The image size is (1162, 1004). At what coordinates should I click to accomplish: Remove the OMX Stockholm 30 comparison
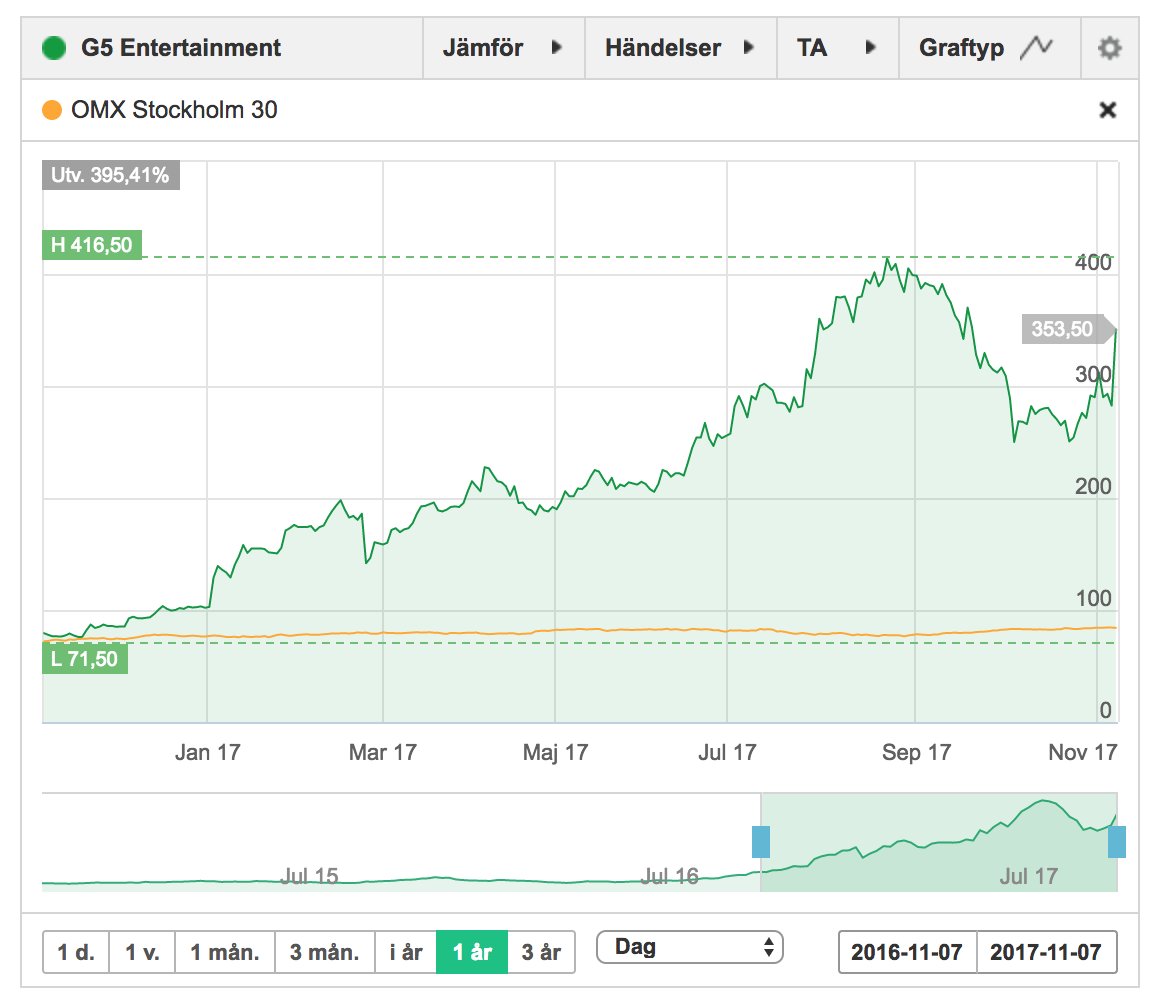point(1107,110)
